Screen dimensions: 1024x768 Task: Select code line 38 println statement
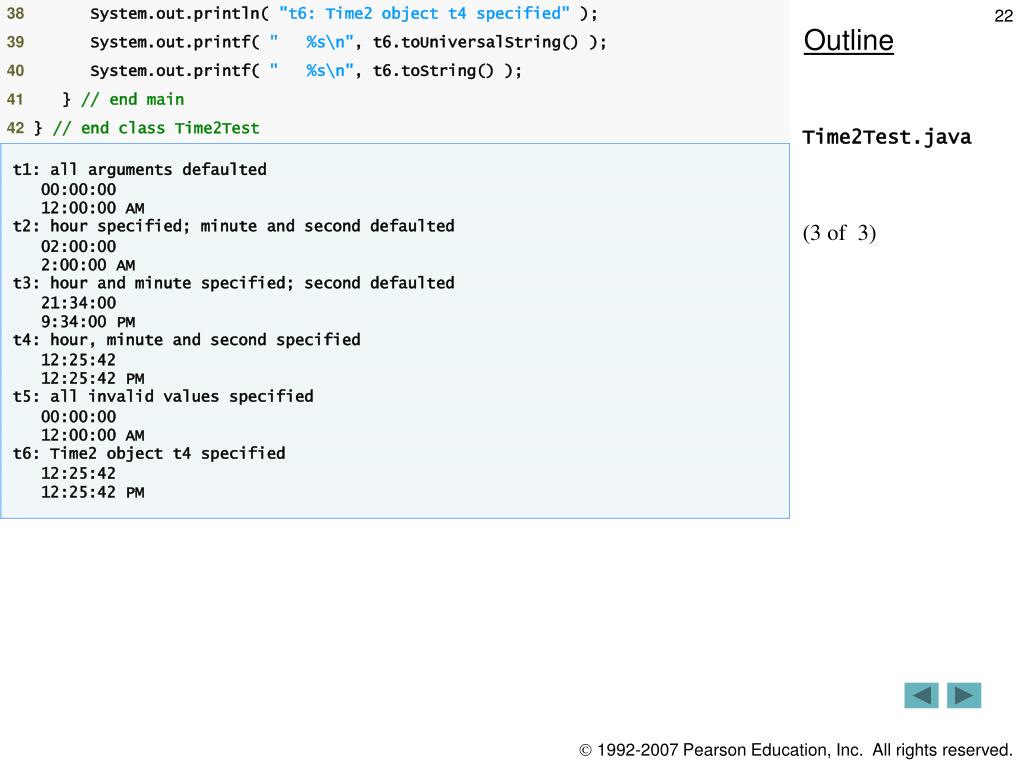[344, 14]
